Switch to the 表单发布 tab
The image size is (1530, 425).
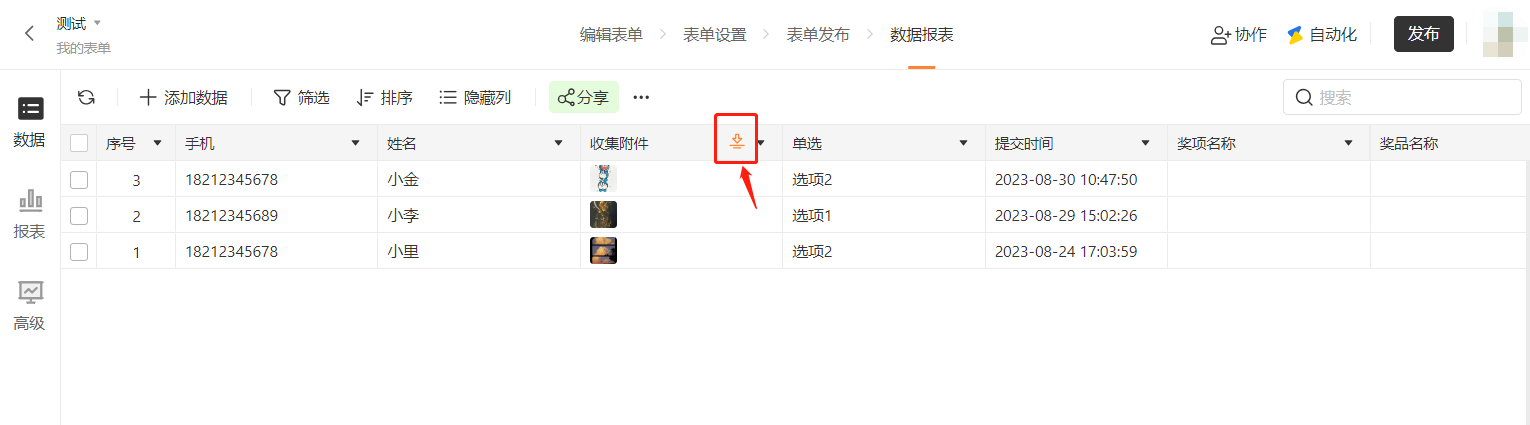coord(818,34)
